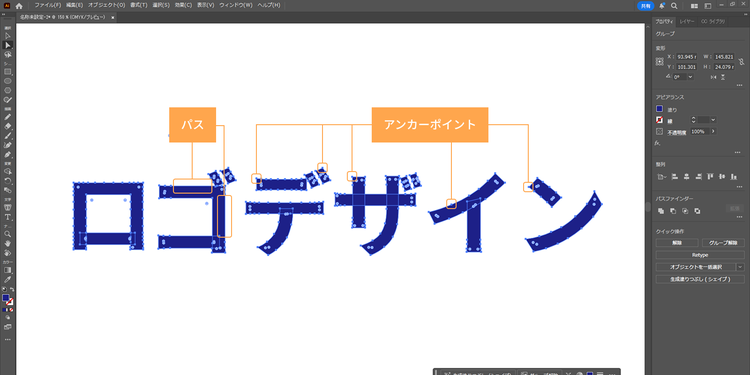This screenshot has height=375, width=750.
Task: Align objects to horizontal left
Action: pos(674,176)
